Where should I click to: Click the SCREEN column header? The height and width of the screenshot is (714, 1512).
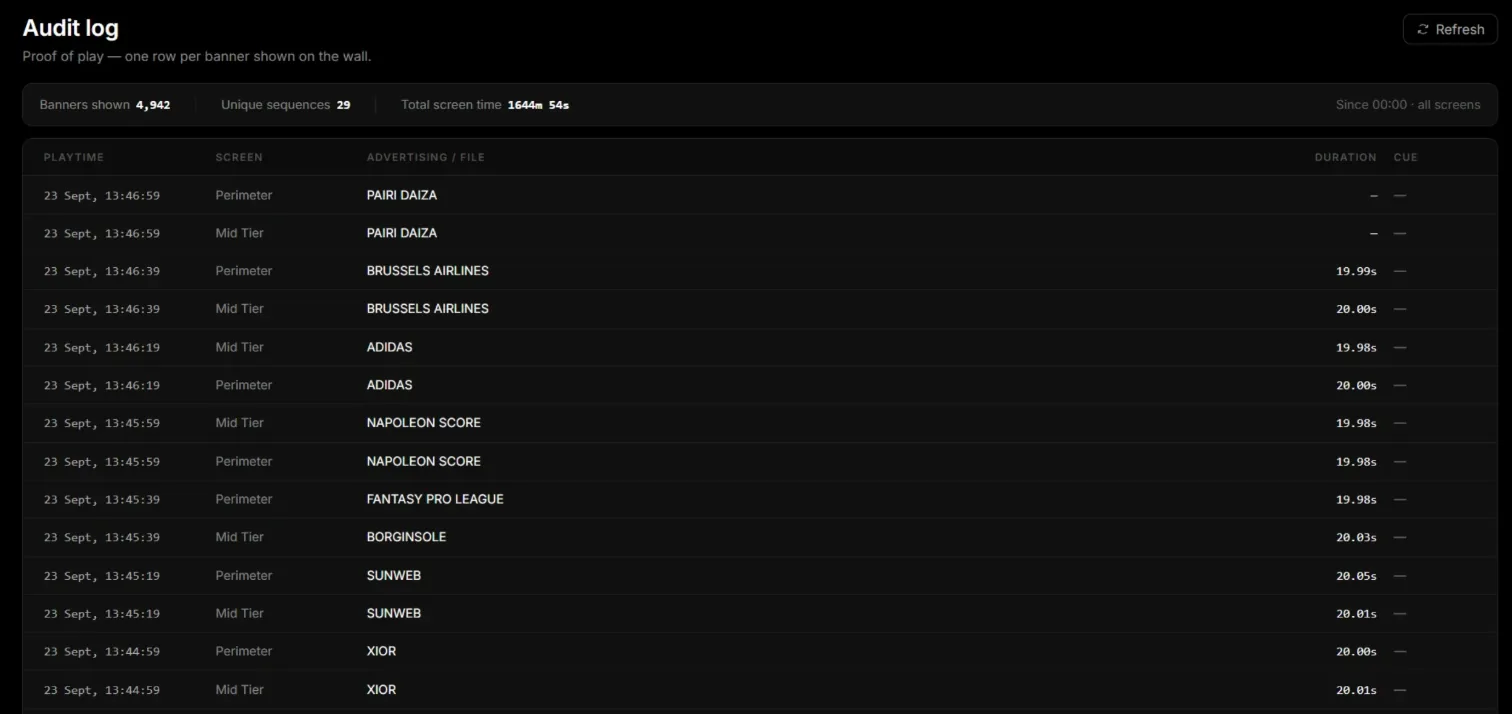(x=239, y=157)
